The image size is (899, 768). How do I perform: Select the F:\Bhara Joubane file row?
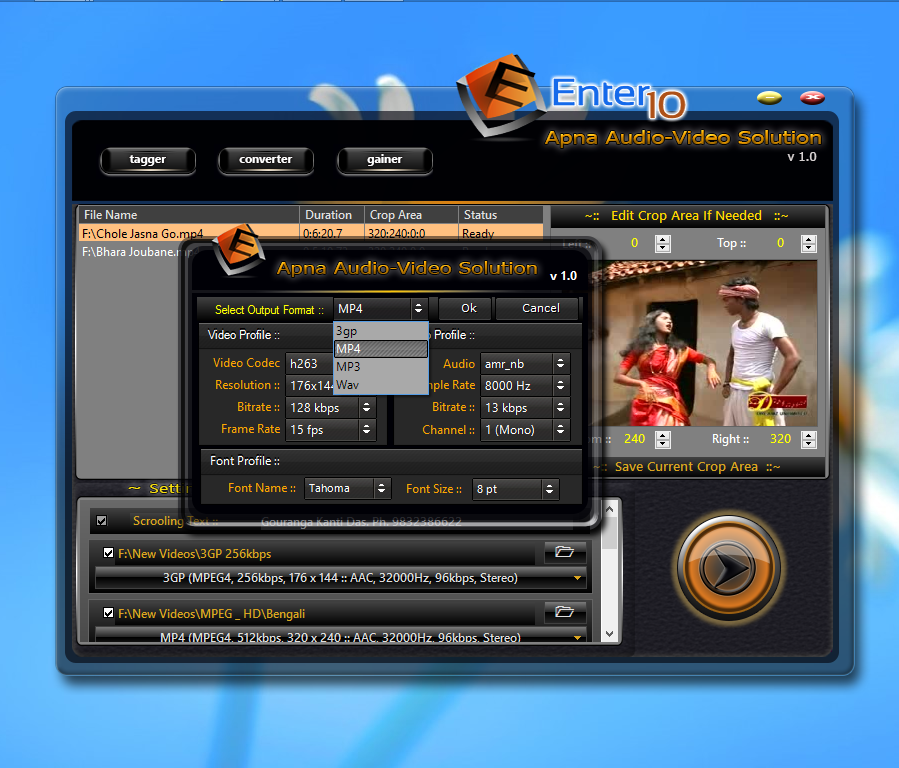[x=138, y=252]
